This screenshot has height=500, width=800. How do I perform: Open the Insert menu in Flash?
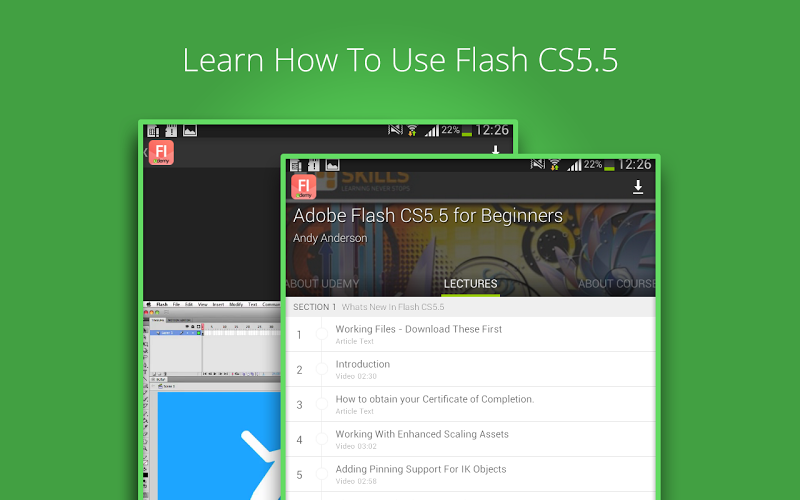coord(218,304)
